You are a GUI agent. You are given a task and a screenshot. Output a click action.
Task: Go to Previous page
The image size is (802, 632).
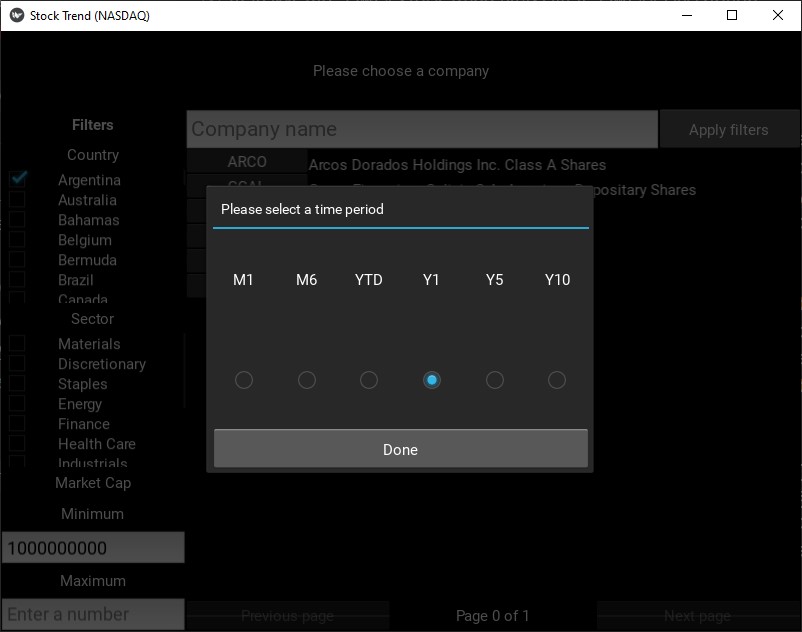[287, 616]
